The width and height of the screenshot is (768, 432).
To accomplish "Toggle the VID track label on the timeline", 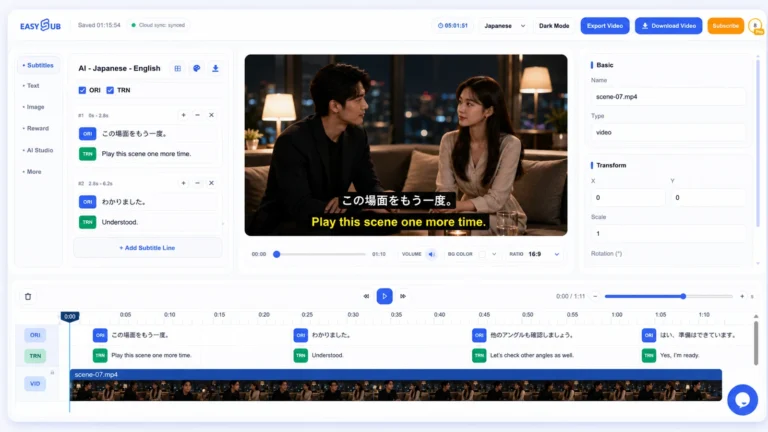I will pyautogui.click(x=35, y=384).
